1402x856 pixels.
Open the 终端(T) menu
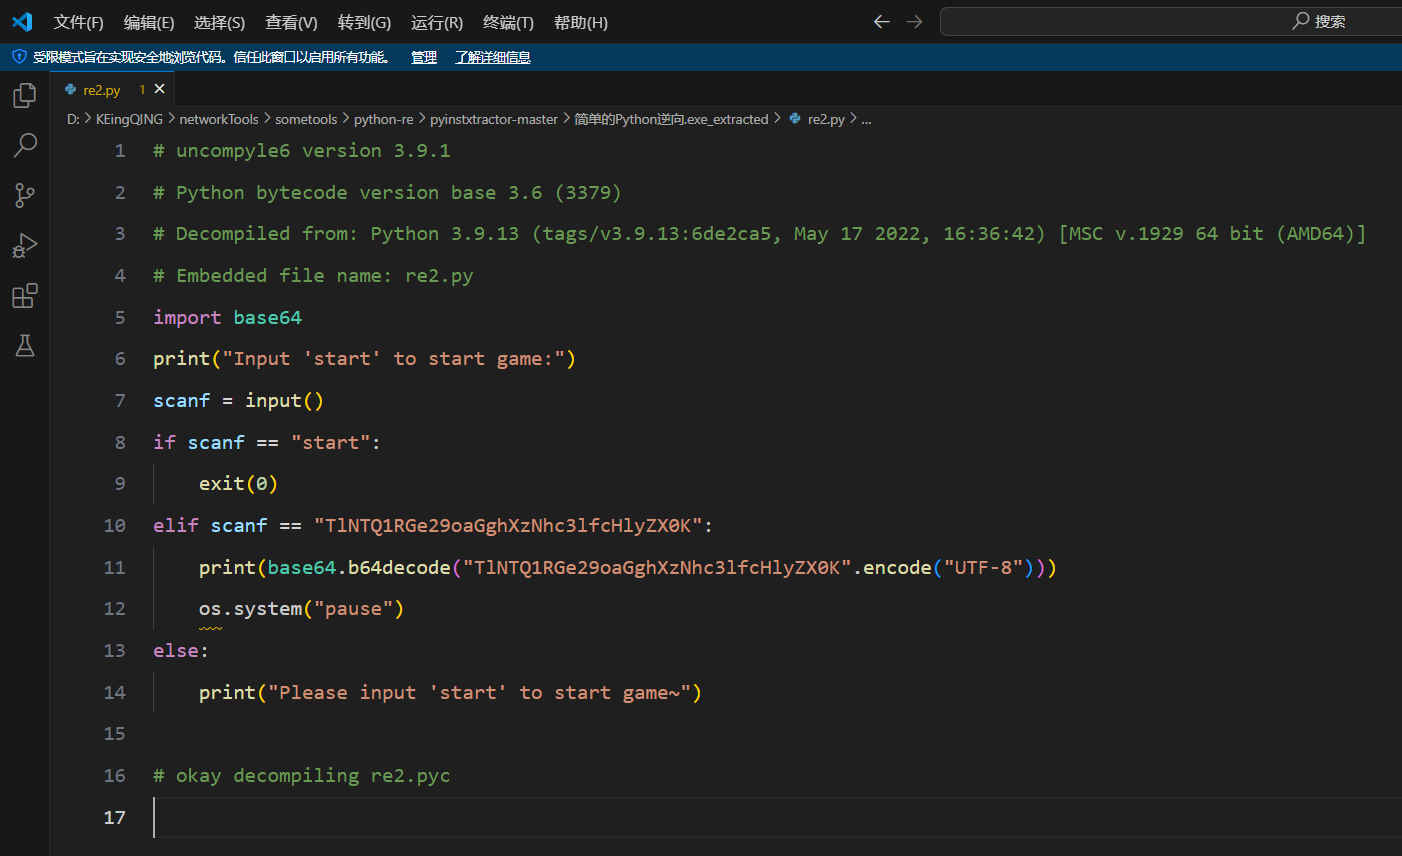tap(508, 22)
